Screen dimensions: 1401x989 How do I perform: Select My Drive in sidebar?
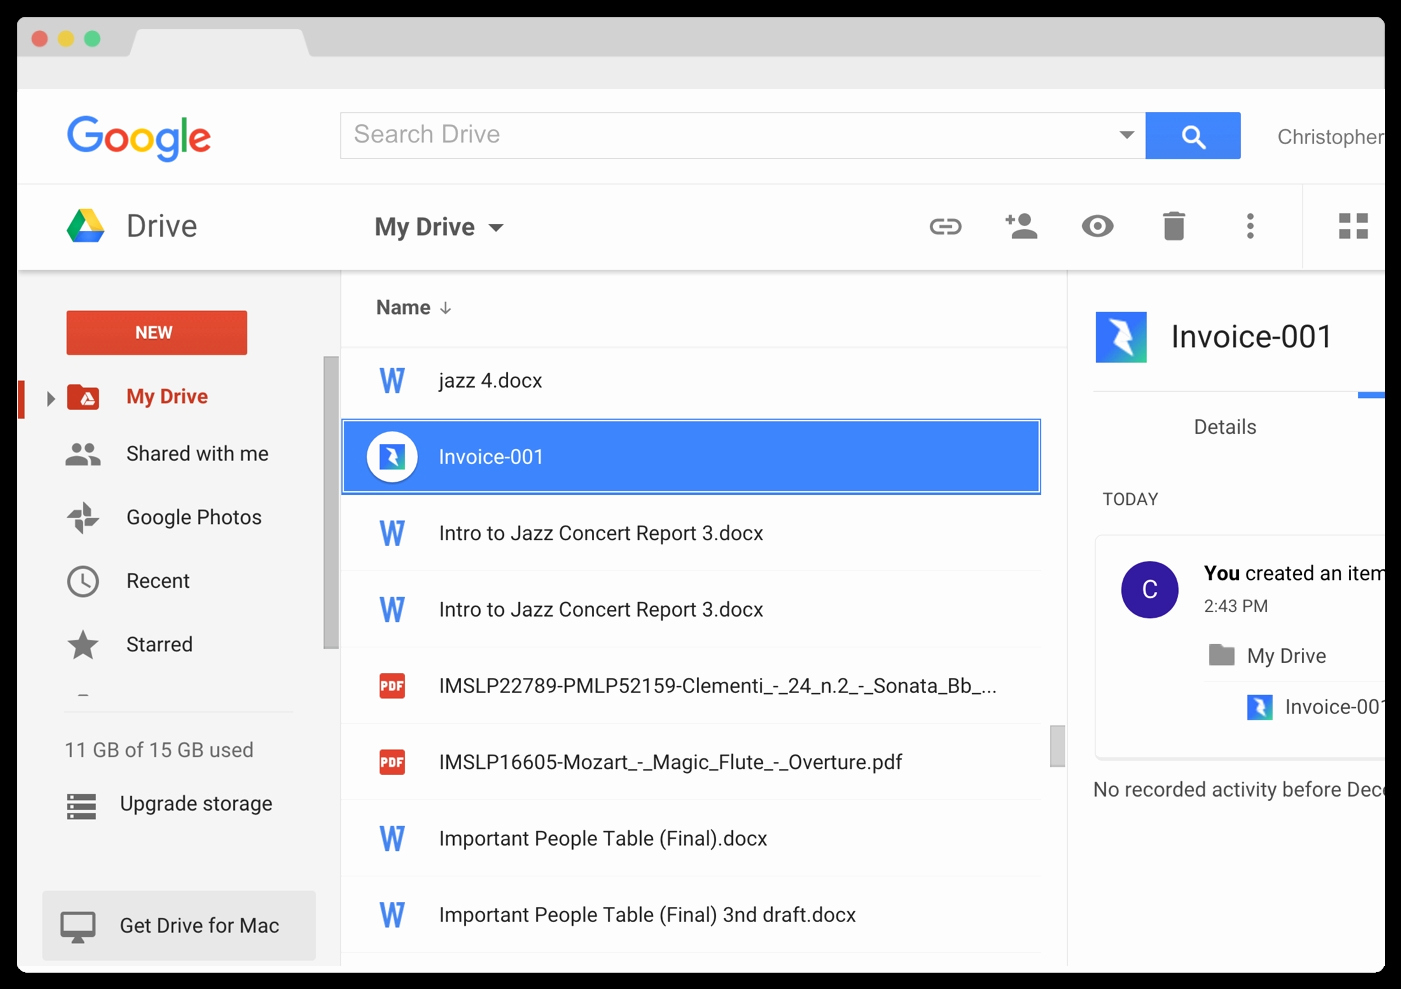click(x=167, y=397)
